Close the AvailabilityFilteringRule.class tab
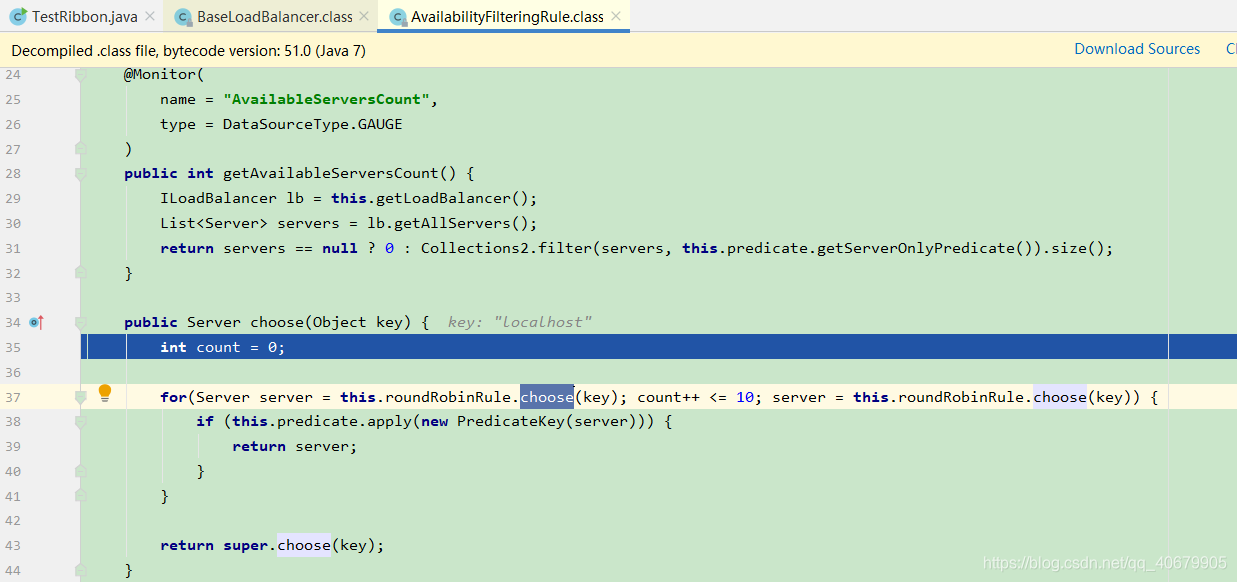The image size is (1237, 582). [x=616, y=17]
